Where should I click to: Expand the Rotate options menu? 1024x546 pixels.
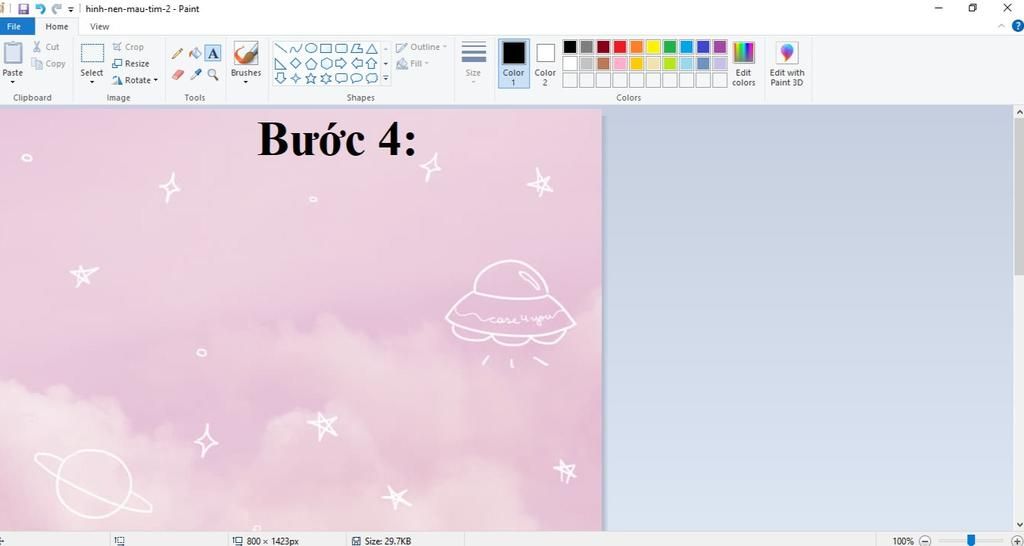(155, 80)
